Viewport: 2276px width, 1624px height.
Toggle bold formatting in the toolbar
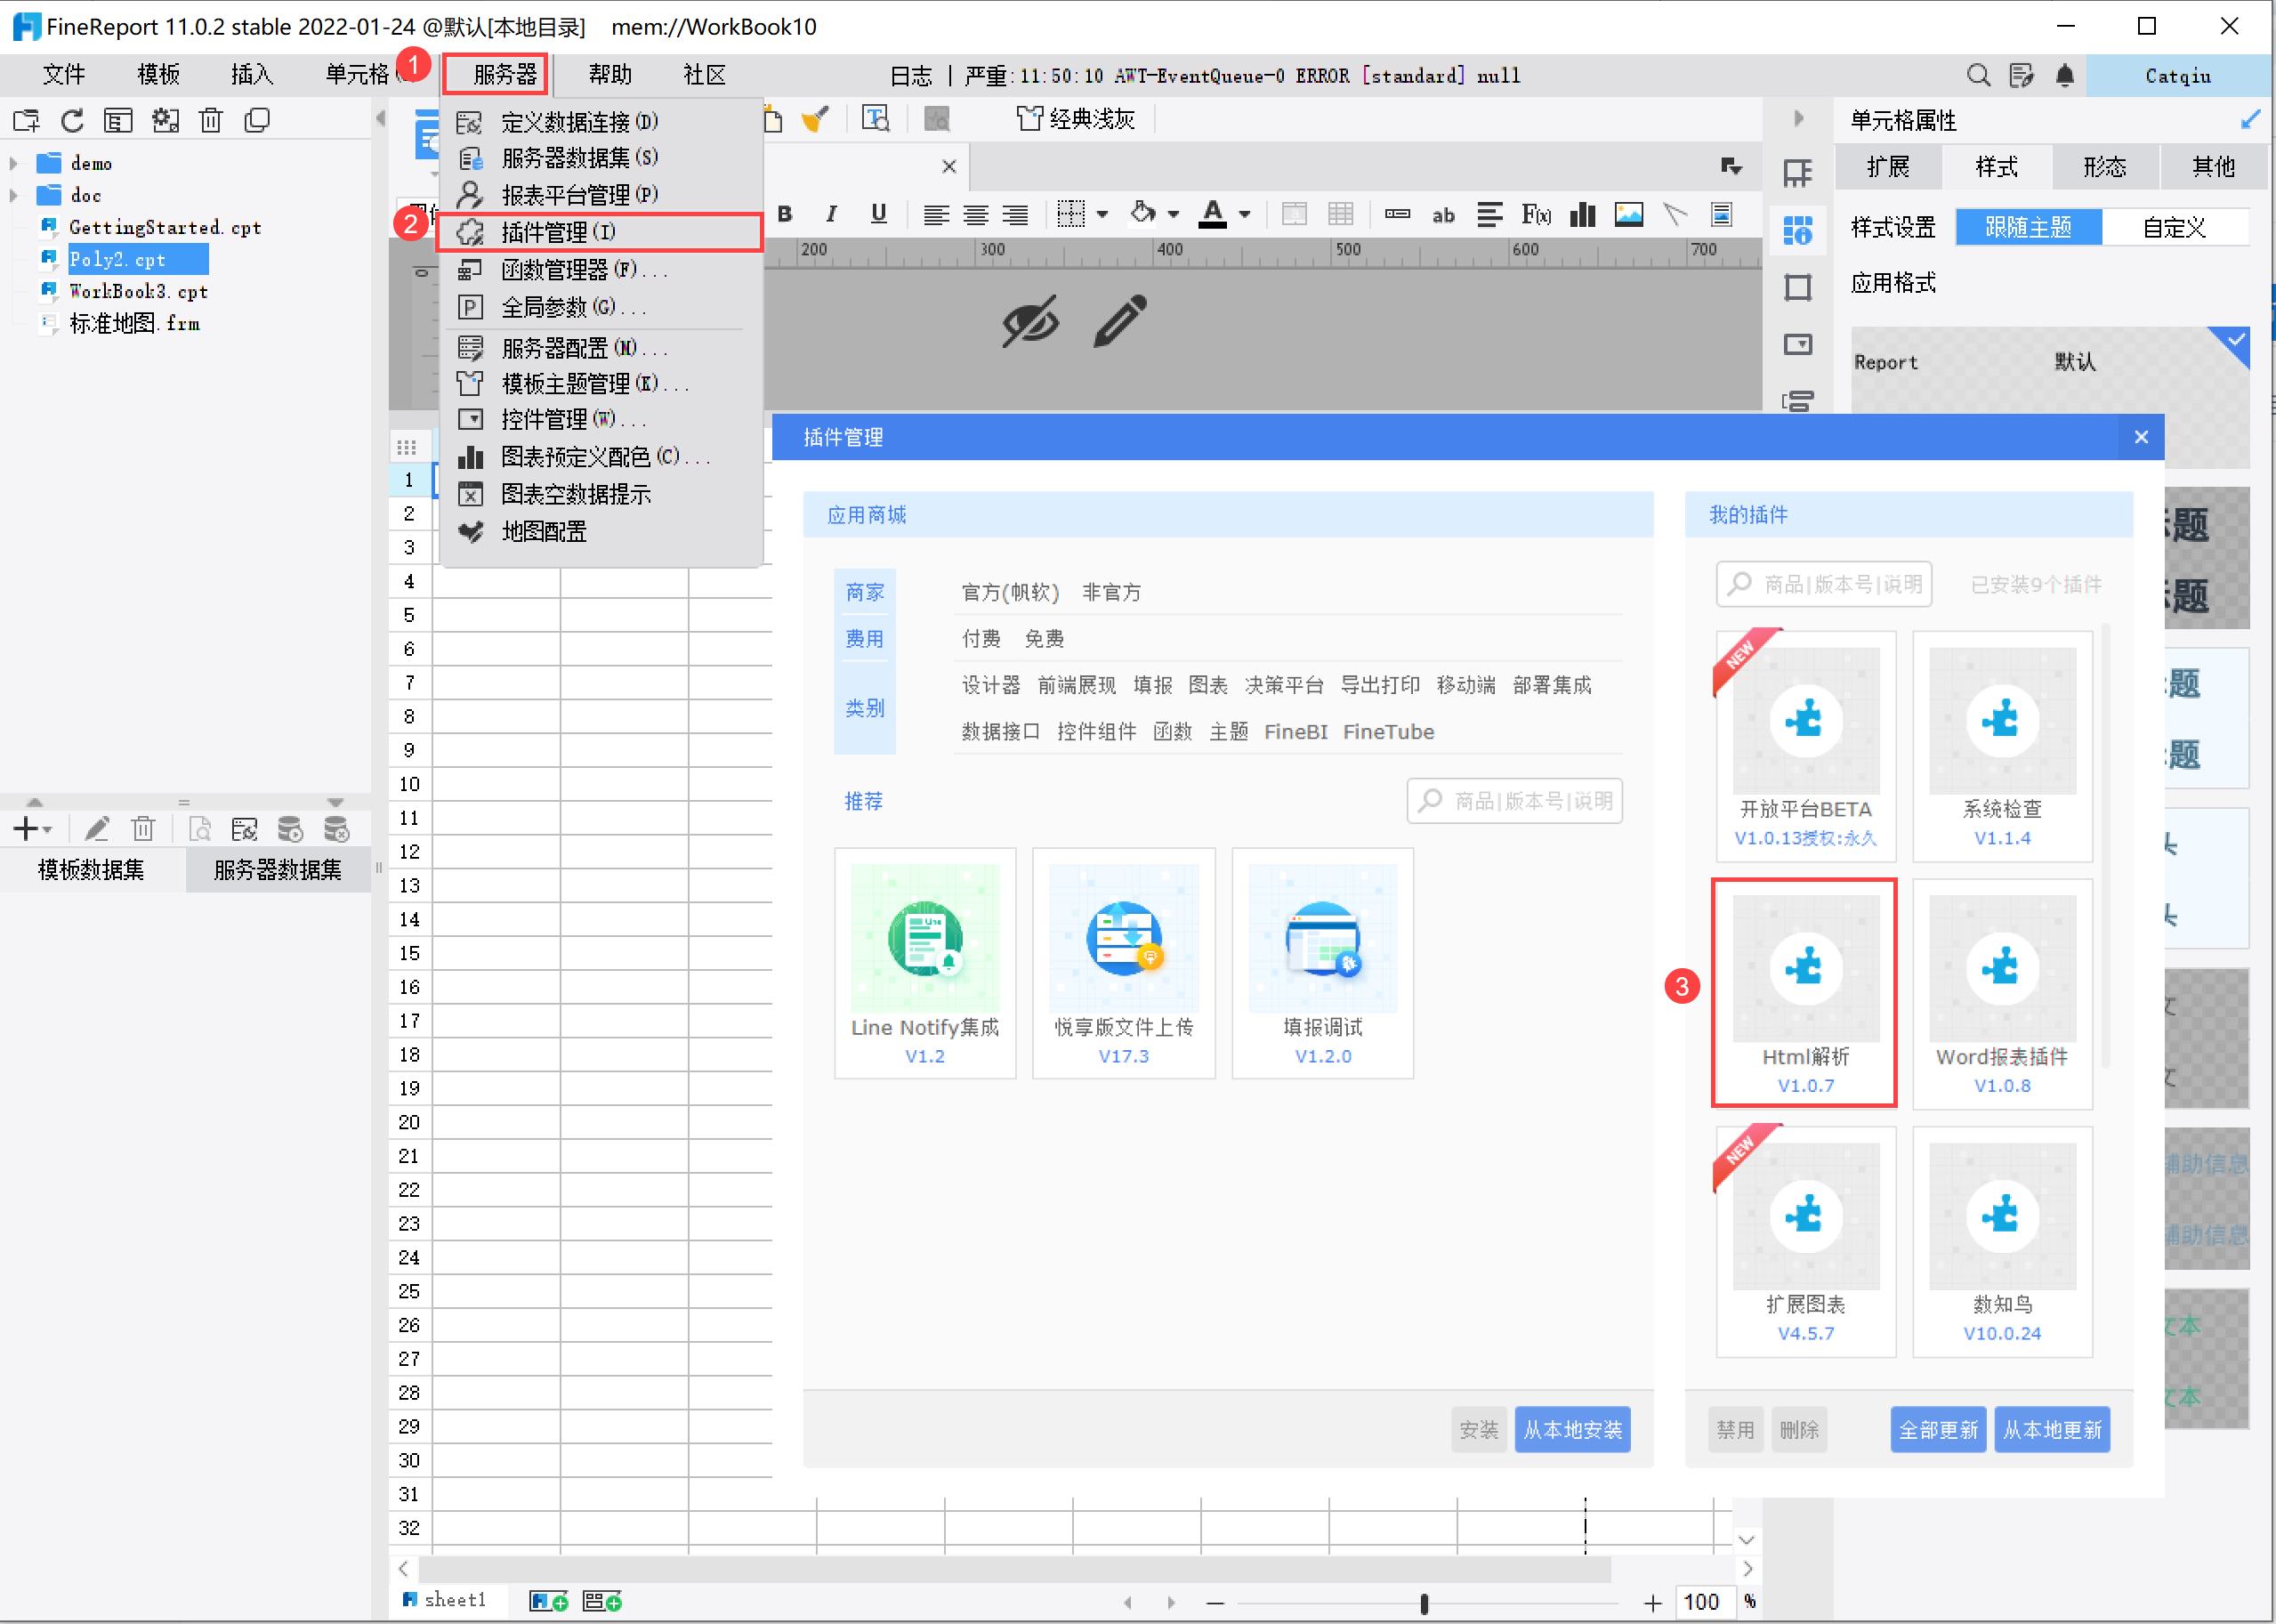(785, 213)
